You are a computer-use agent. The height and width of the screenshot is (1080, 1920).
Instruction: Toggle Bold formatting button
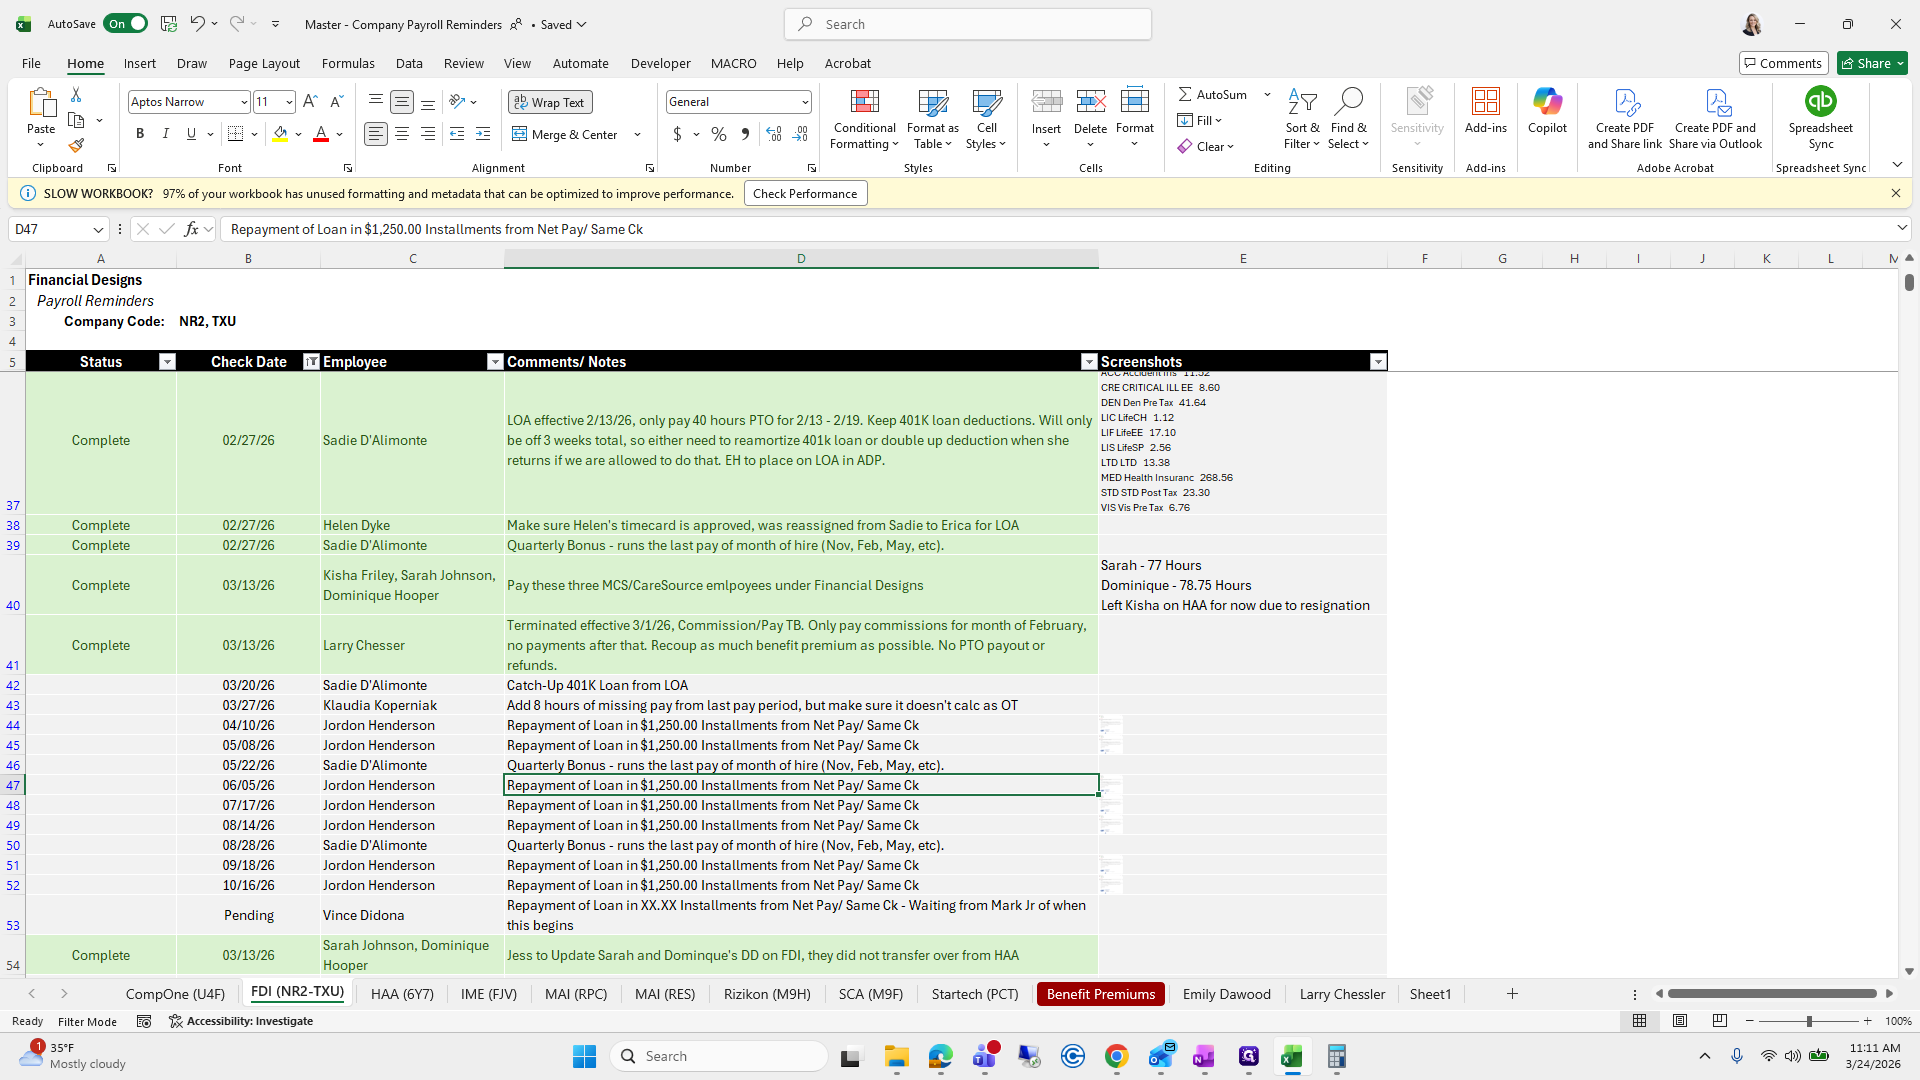(x=140, y=134)
